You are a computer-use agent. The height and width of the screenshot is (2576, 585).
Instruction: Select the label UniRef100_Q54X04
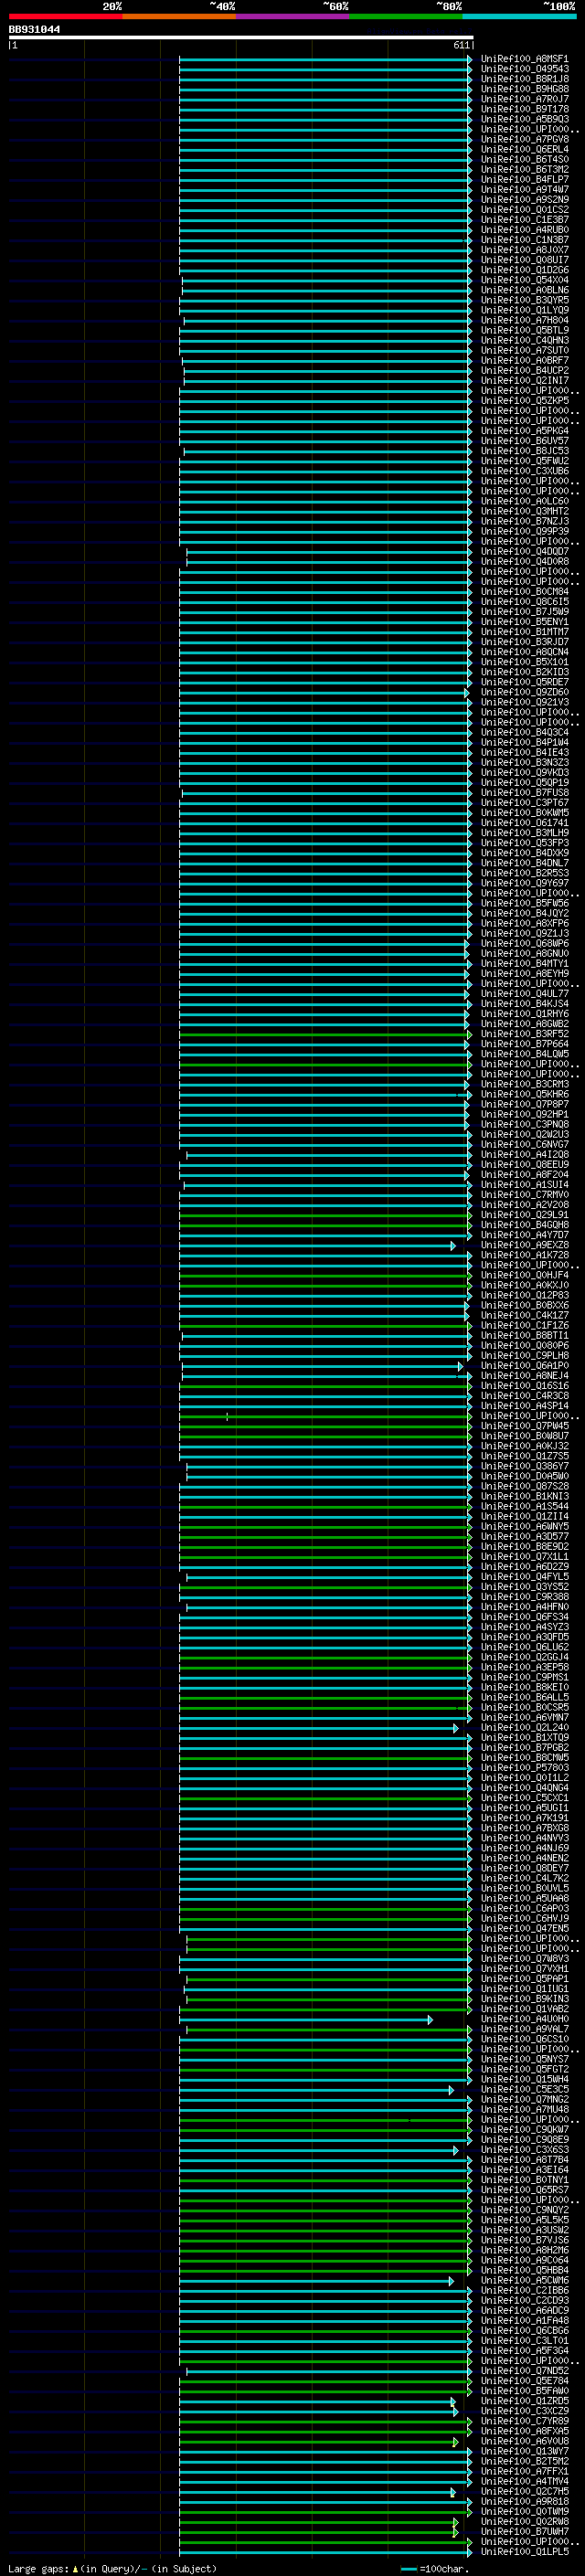[x=524, y=280]
